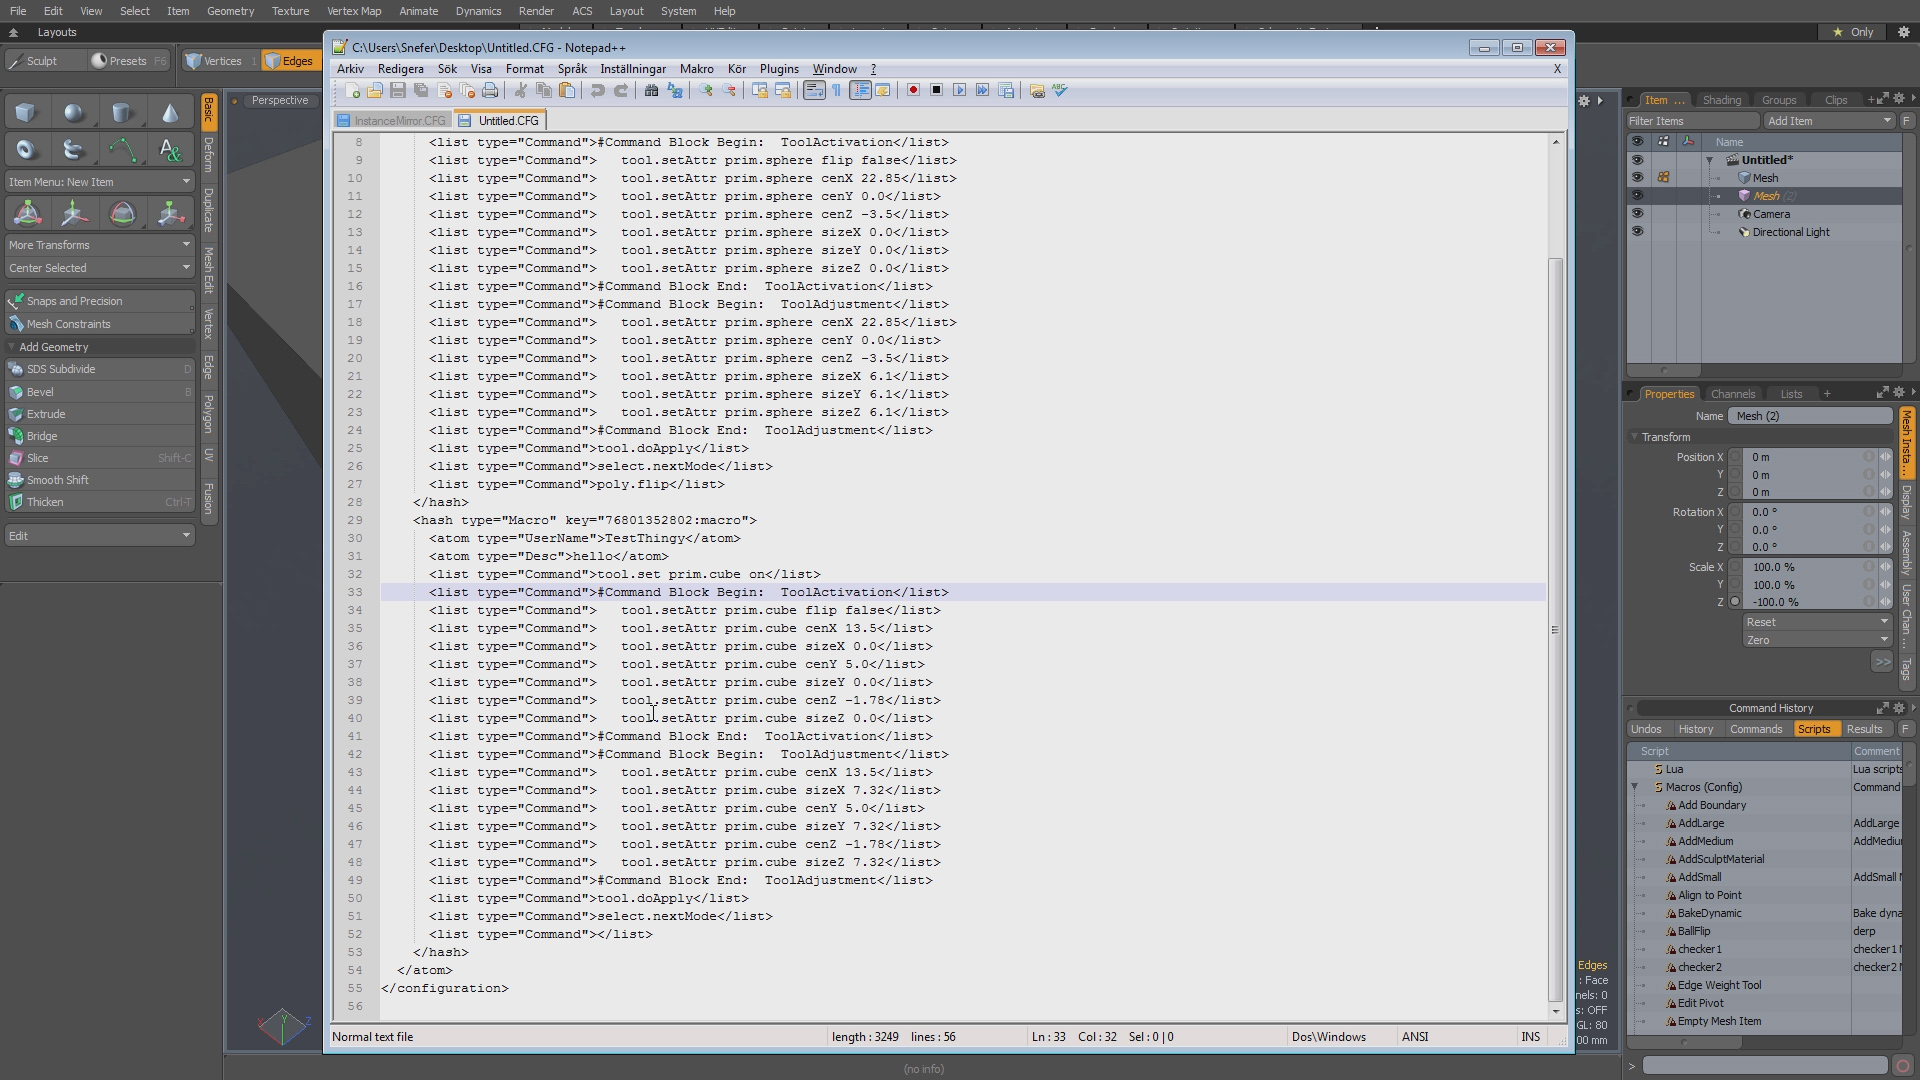Toggle visibility eye of first Mesh item
Screen dimensions: 1920x1080
1637,178
